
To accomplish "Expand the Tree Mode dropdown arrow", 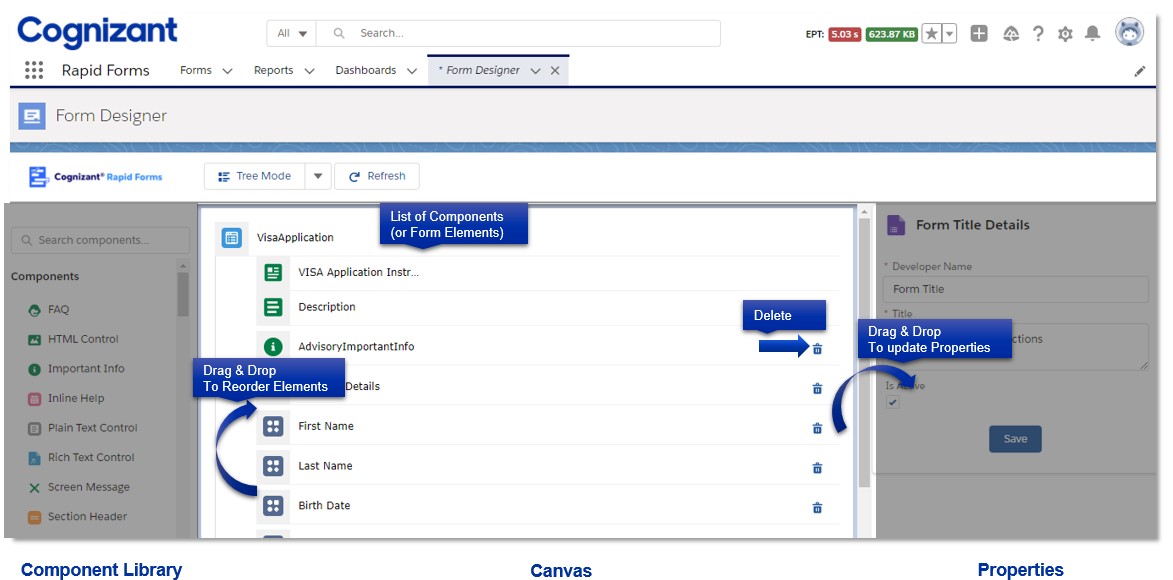I will click(x=317, y=176).
